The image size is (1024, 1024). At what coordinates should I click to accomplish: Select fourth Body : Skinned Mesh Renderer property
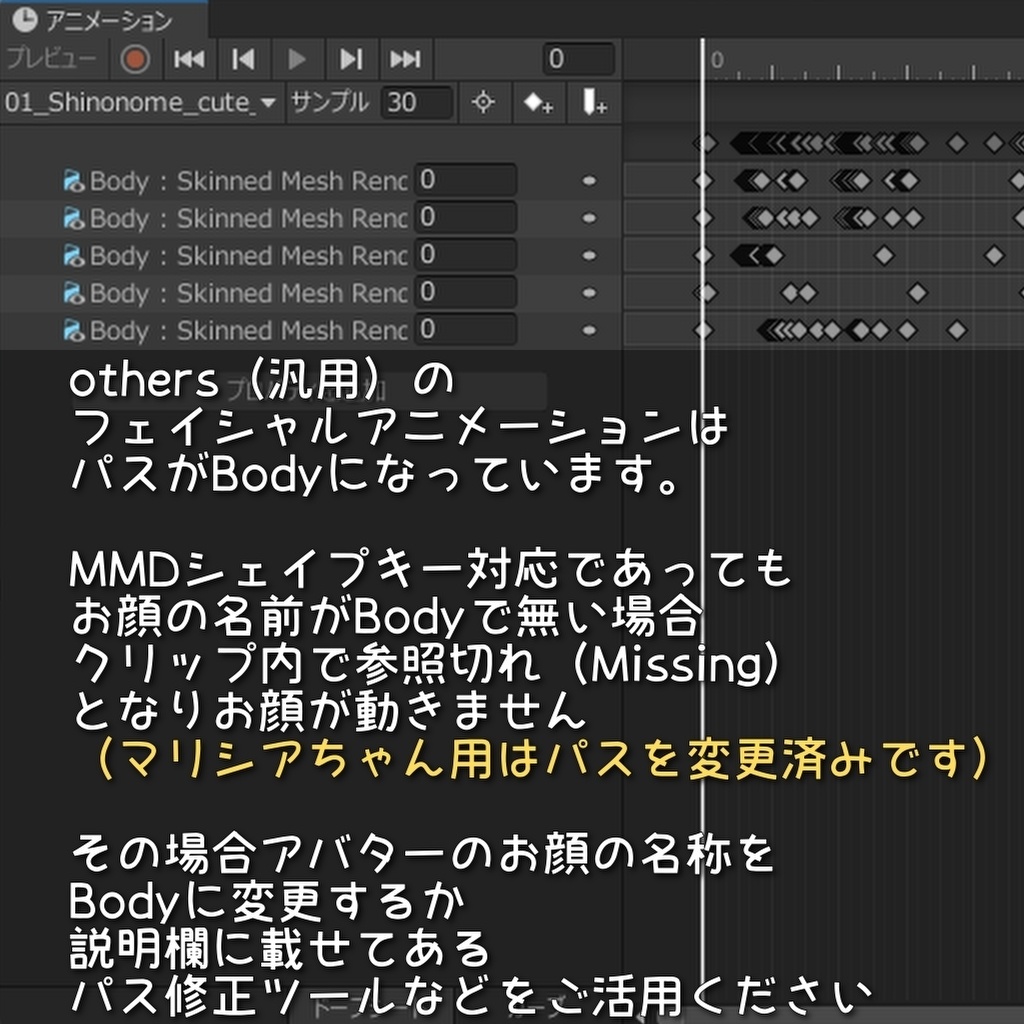pos(248,293)
